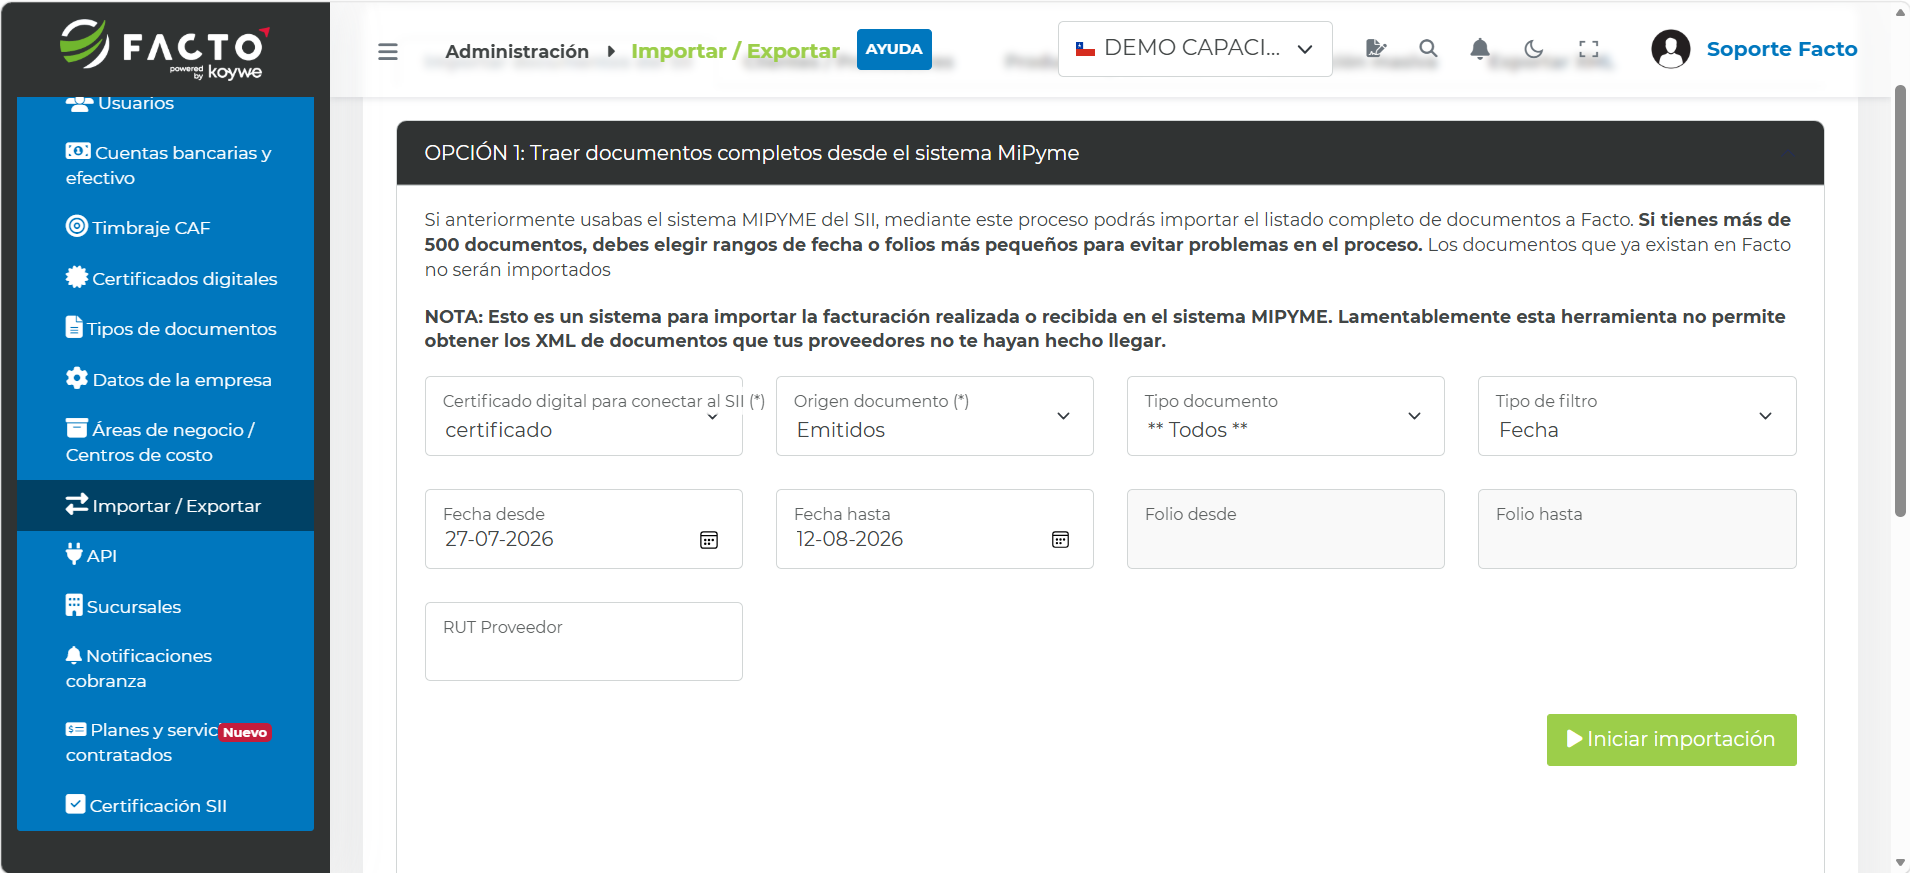Click the Tipos de documentos file icon
Screen dimensions: 1910x873
click(74, 327)
